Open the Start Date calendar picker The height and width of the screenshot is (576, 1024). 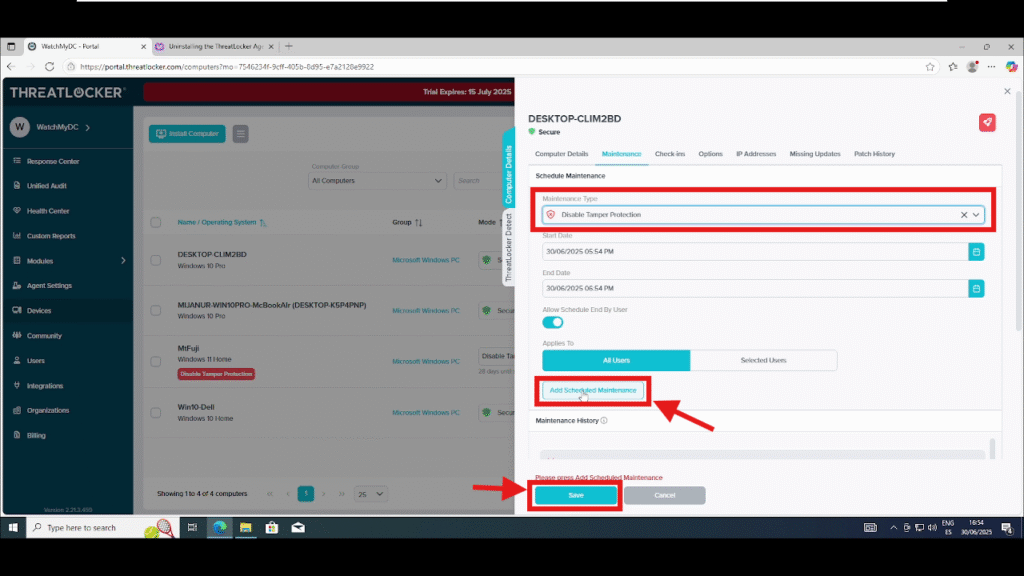[976, 251]
